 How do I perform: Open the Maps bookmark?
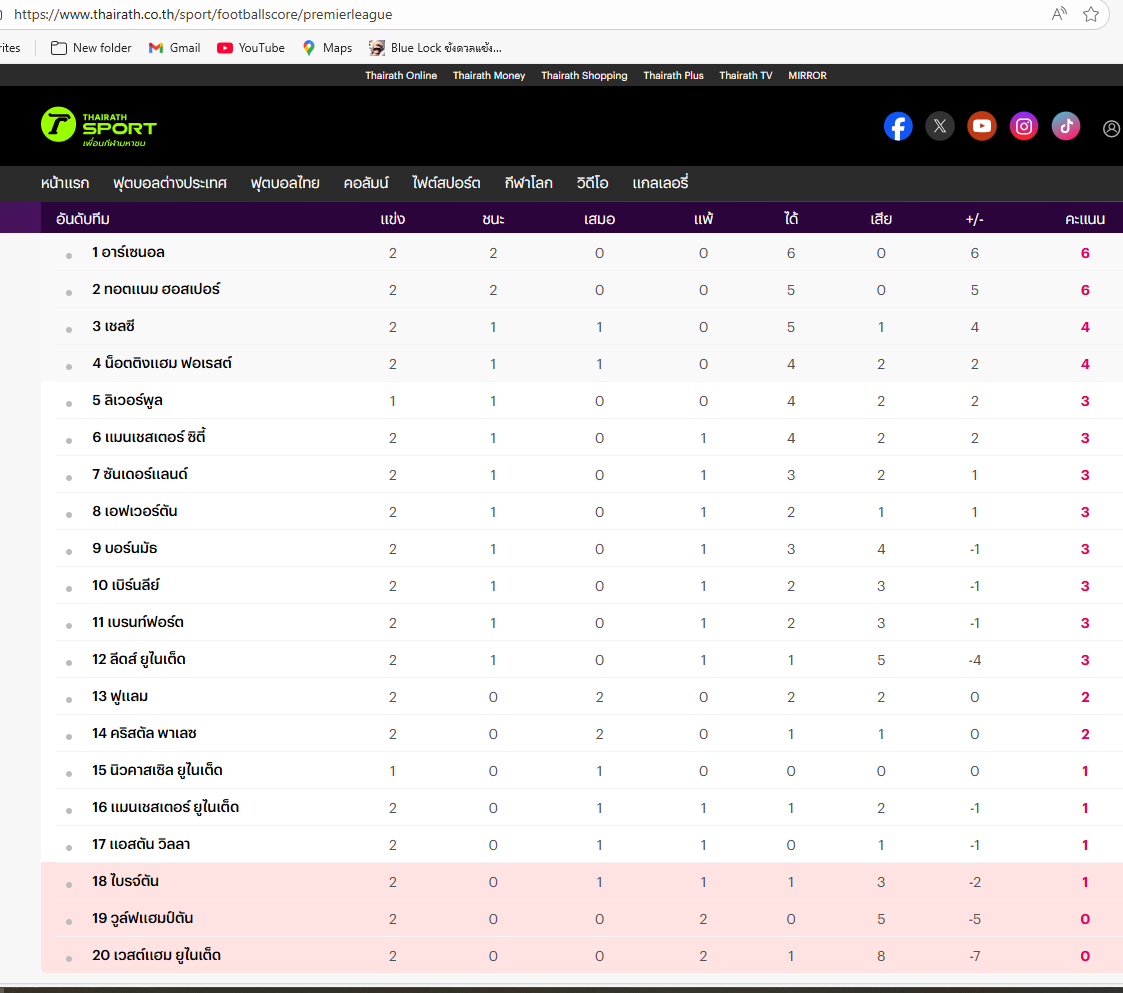pos(327,48)
